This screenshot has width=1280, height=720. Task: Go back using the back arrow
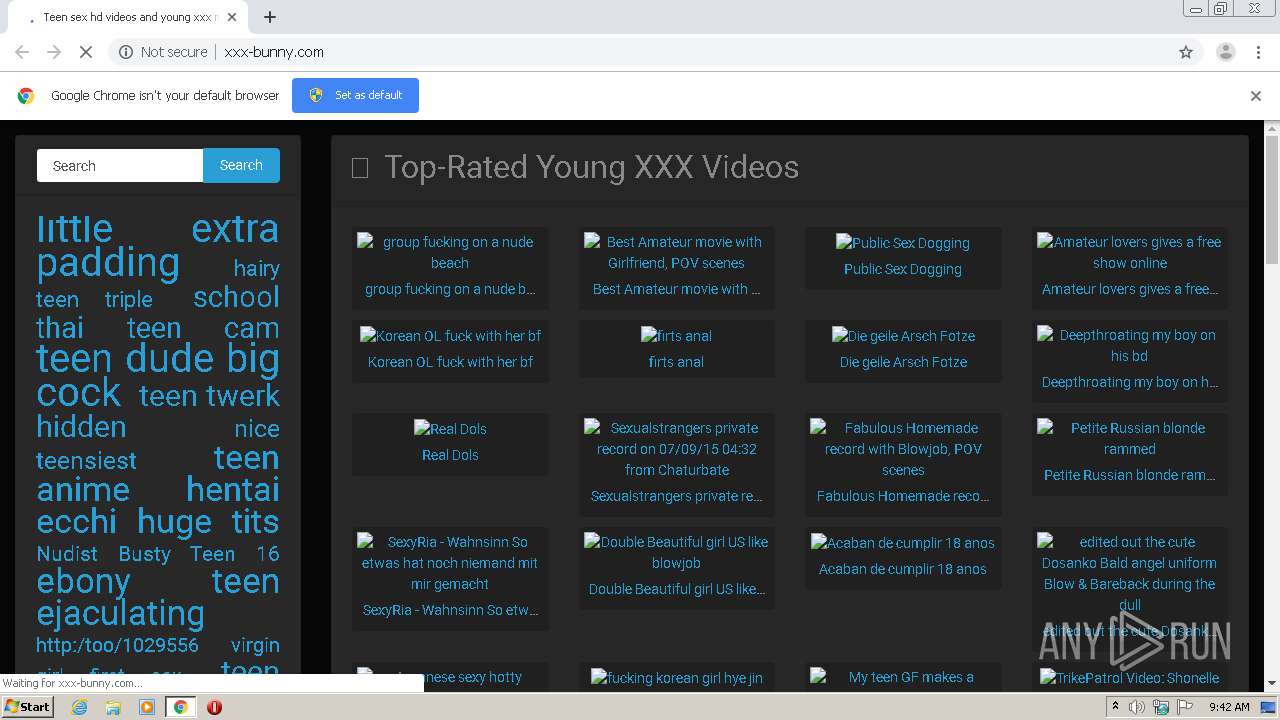(22, 52)
